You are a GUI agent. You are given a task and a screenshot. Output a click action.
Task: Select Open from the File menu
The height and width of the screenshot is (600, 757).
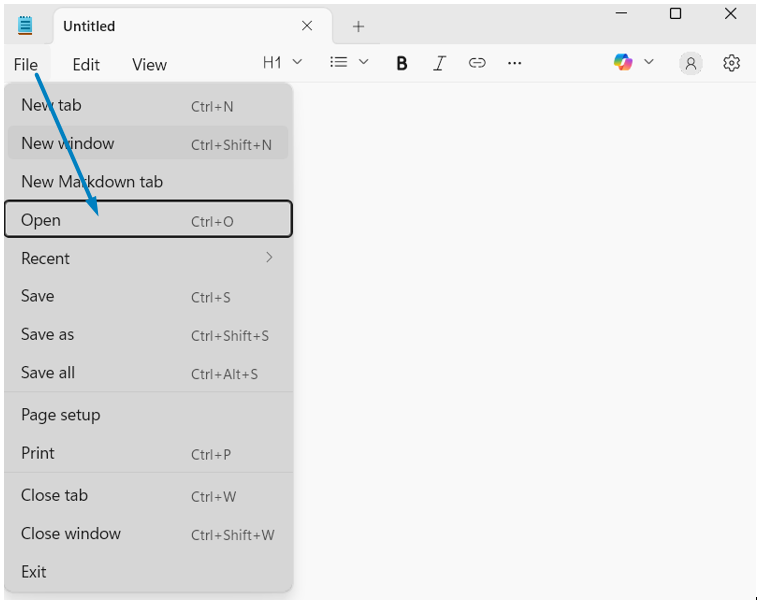[x=148, y=220]
